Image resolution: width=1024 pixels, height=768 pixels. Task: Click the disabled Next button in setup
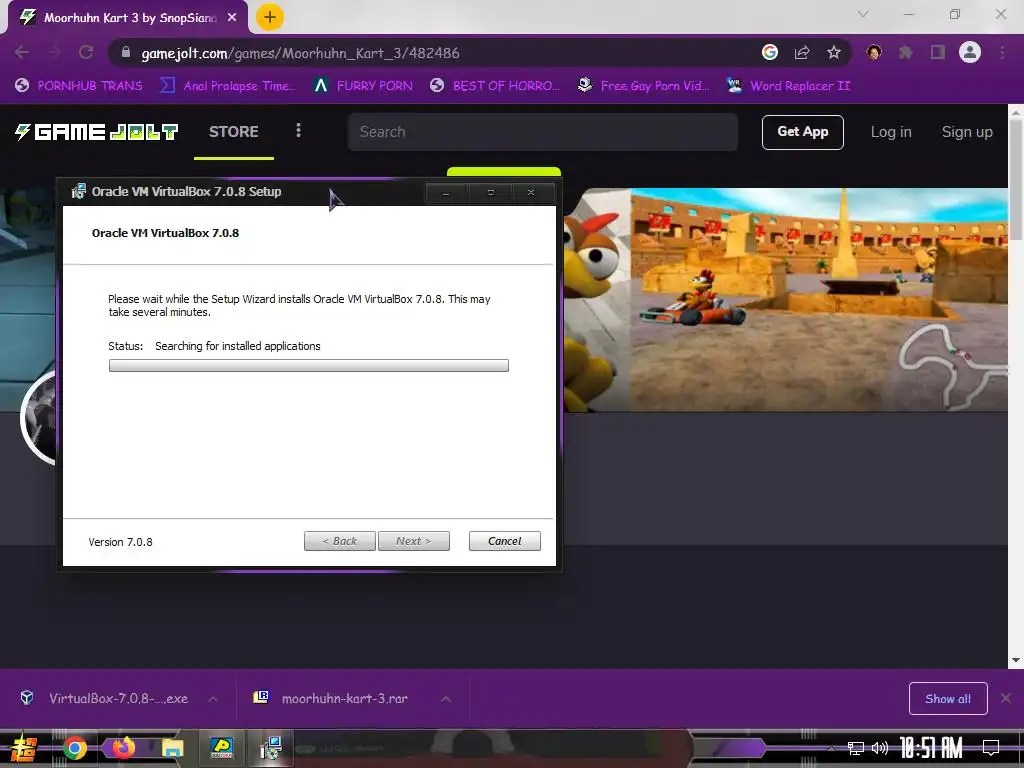coord(413,541)
